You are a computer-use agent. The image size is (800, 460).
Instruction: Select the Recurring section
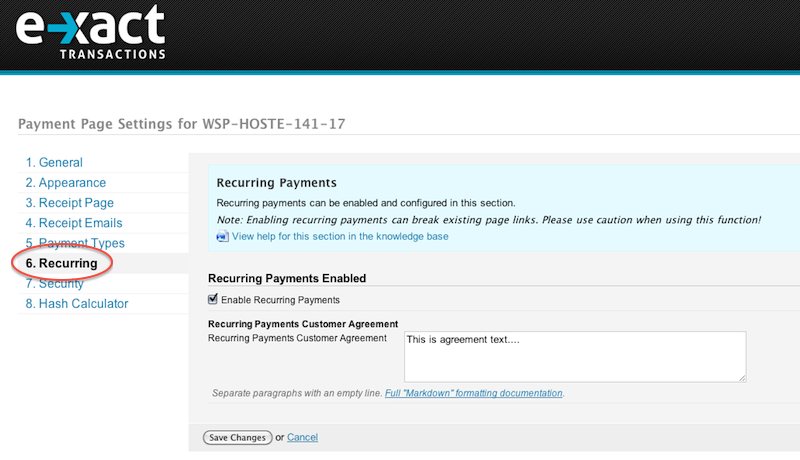click(61, 263)
